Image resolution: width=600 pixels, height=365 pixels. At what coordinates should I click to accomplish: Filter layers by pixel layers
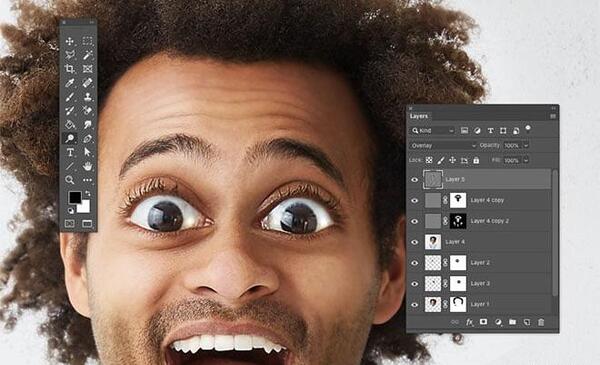(464, 131)
